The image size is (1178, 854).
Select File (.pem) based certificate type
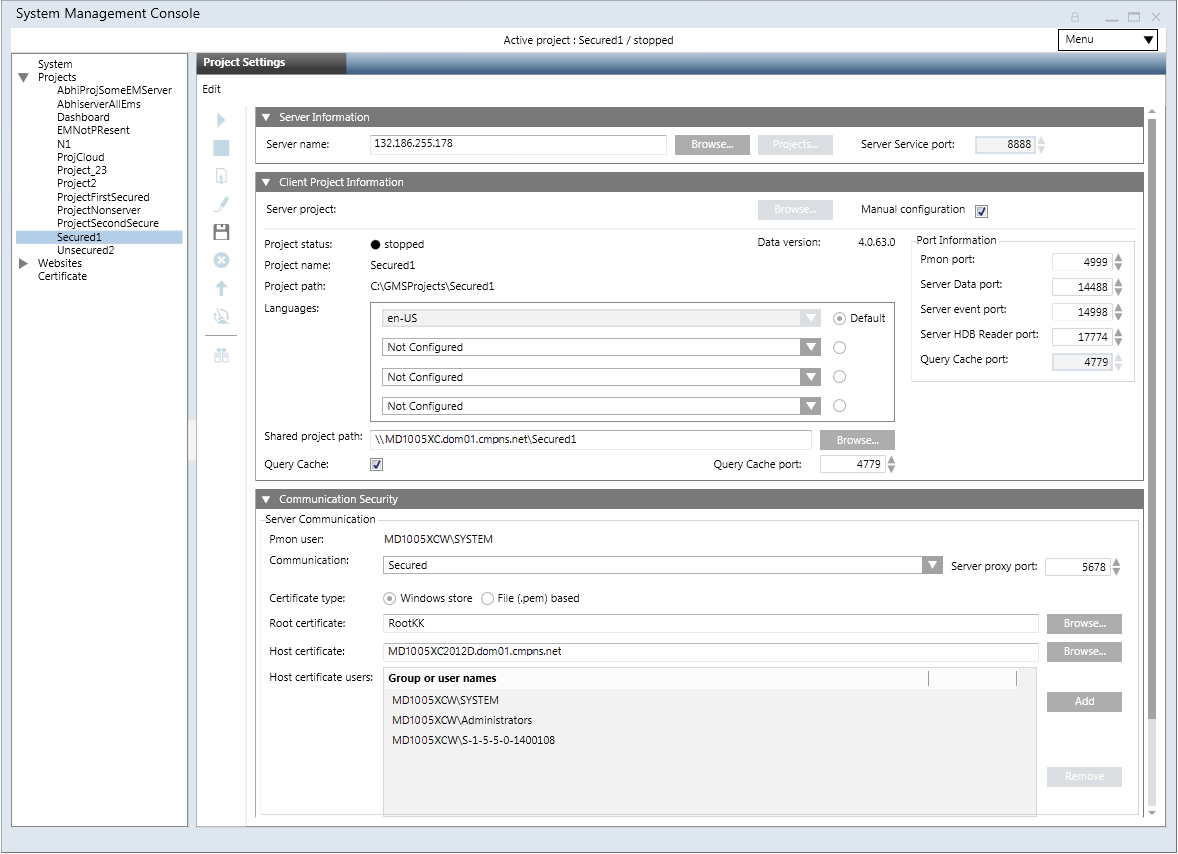(488, 599)
